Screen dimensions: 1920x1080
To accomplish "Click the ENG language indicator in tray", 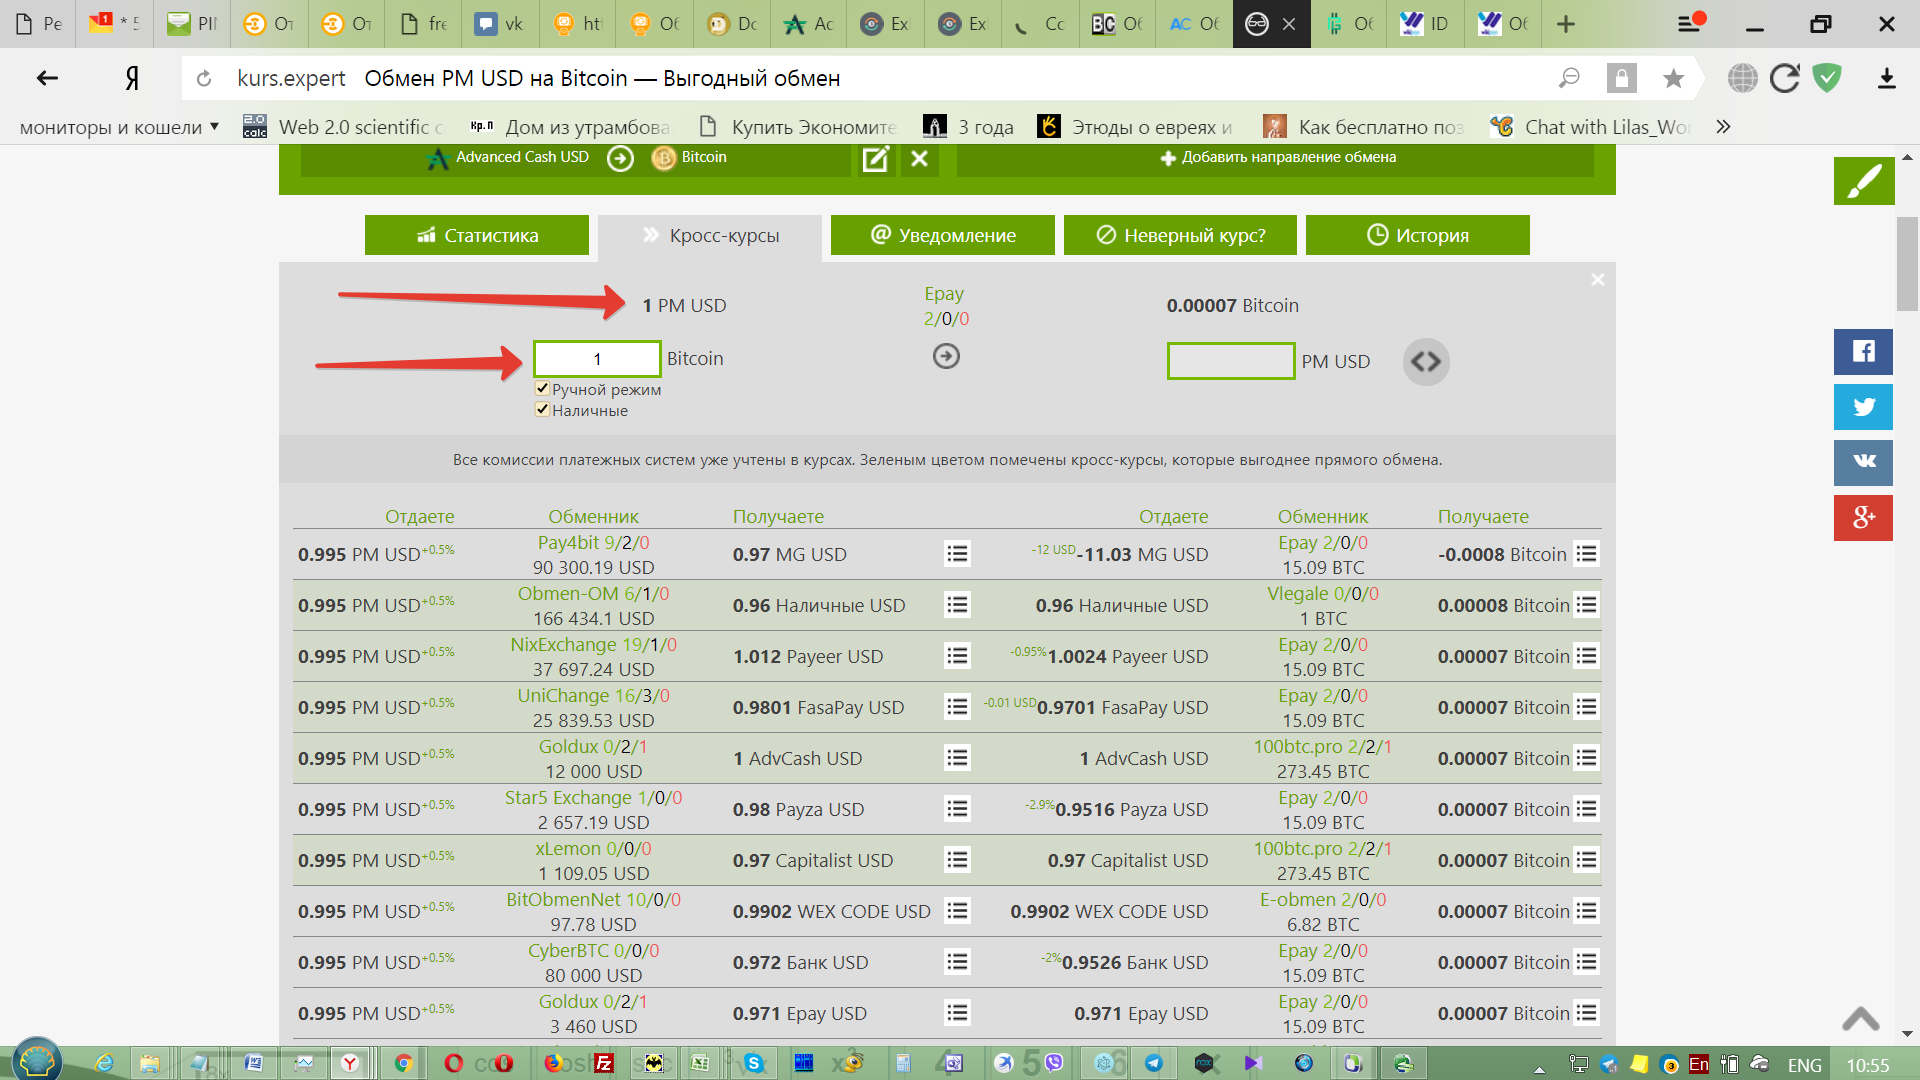I will [1804, 1065].
